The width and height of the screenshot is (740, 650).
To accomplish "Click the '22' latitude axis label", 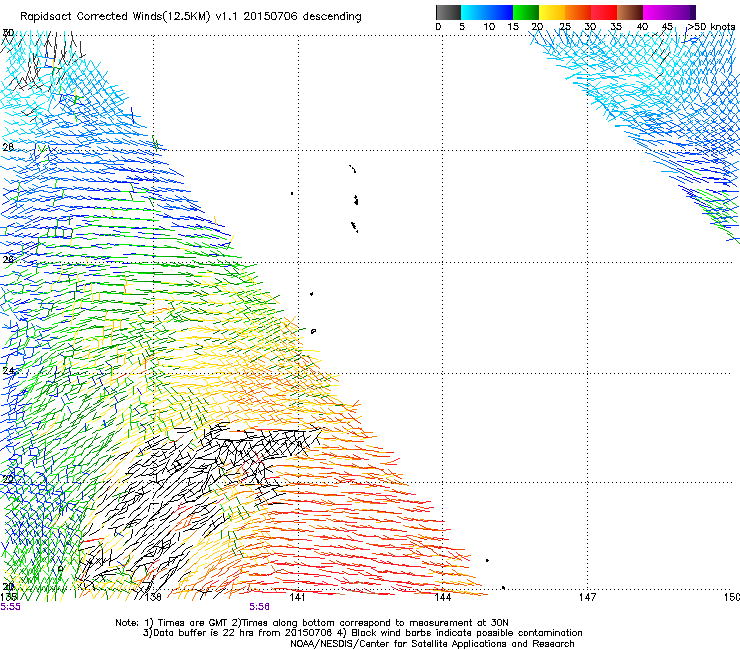I will pos(8,480).
